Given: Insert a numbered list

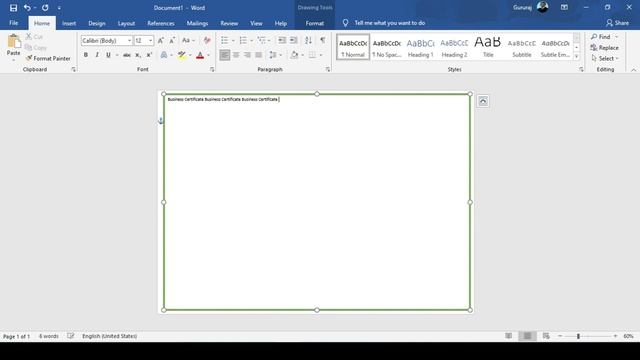Looking at the screenshot, I should (x=243, y=40).
